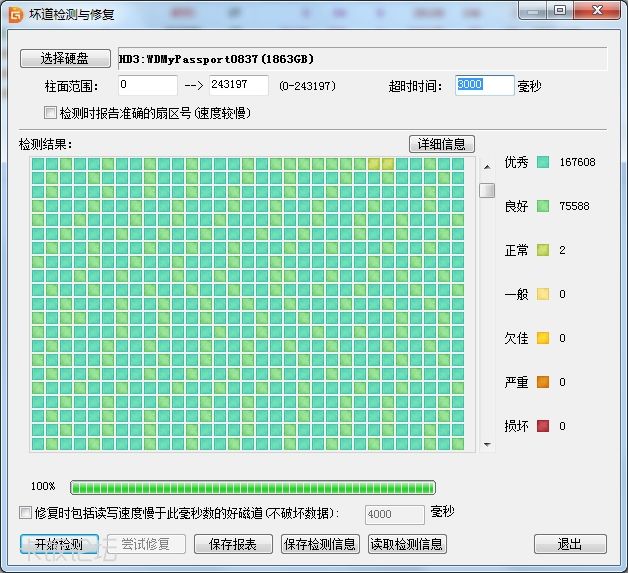Click the 优秀 teal color swatch
Viewport: 628px width, 573px height.
(x=543, y=162)
